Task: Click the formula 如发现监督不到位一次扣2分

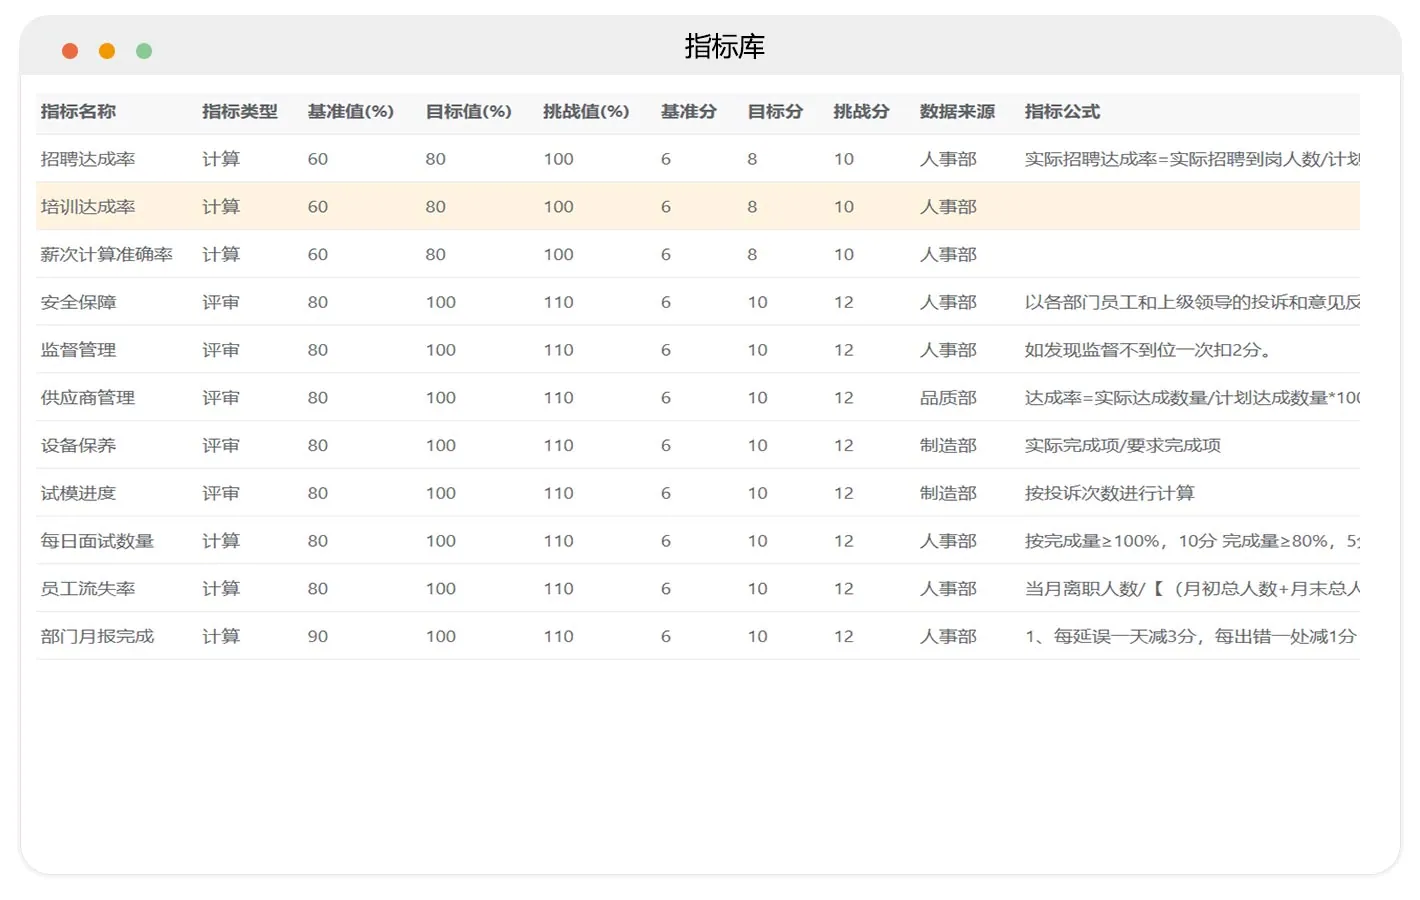Action: pyautogui.click(x=1149, y=350)
